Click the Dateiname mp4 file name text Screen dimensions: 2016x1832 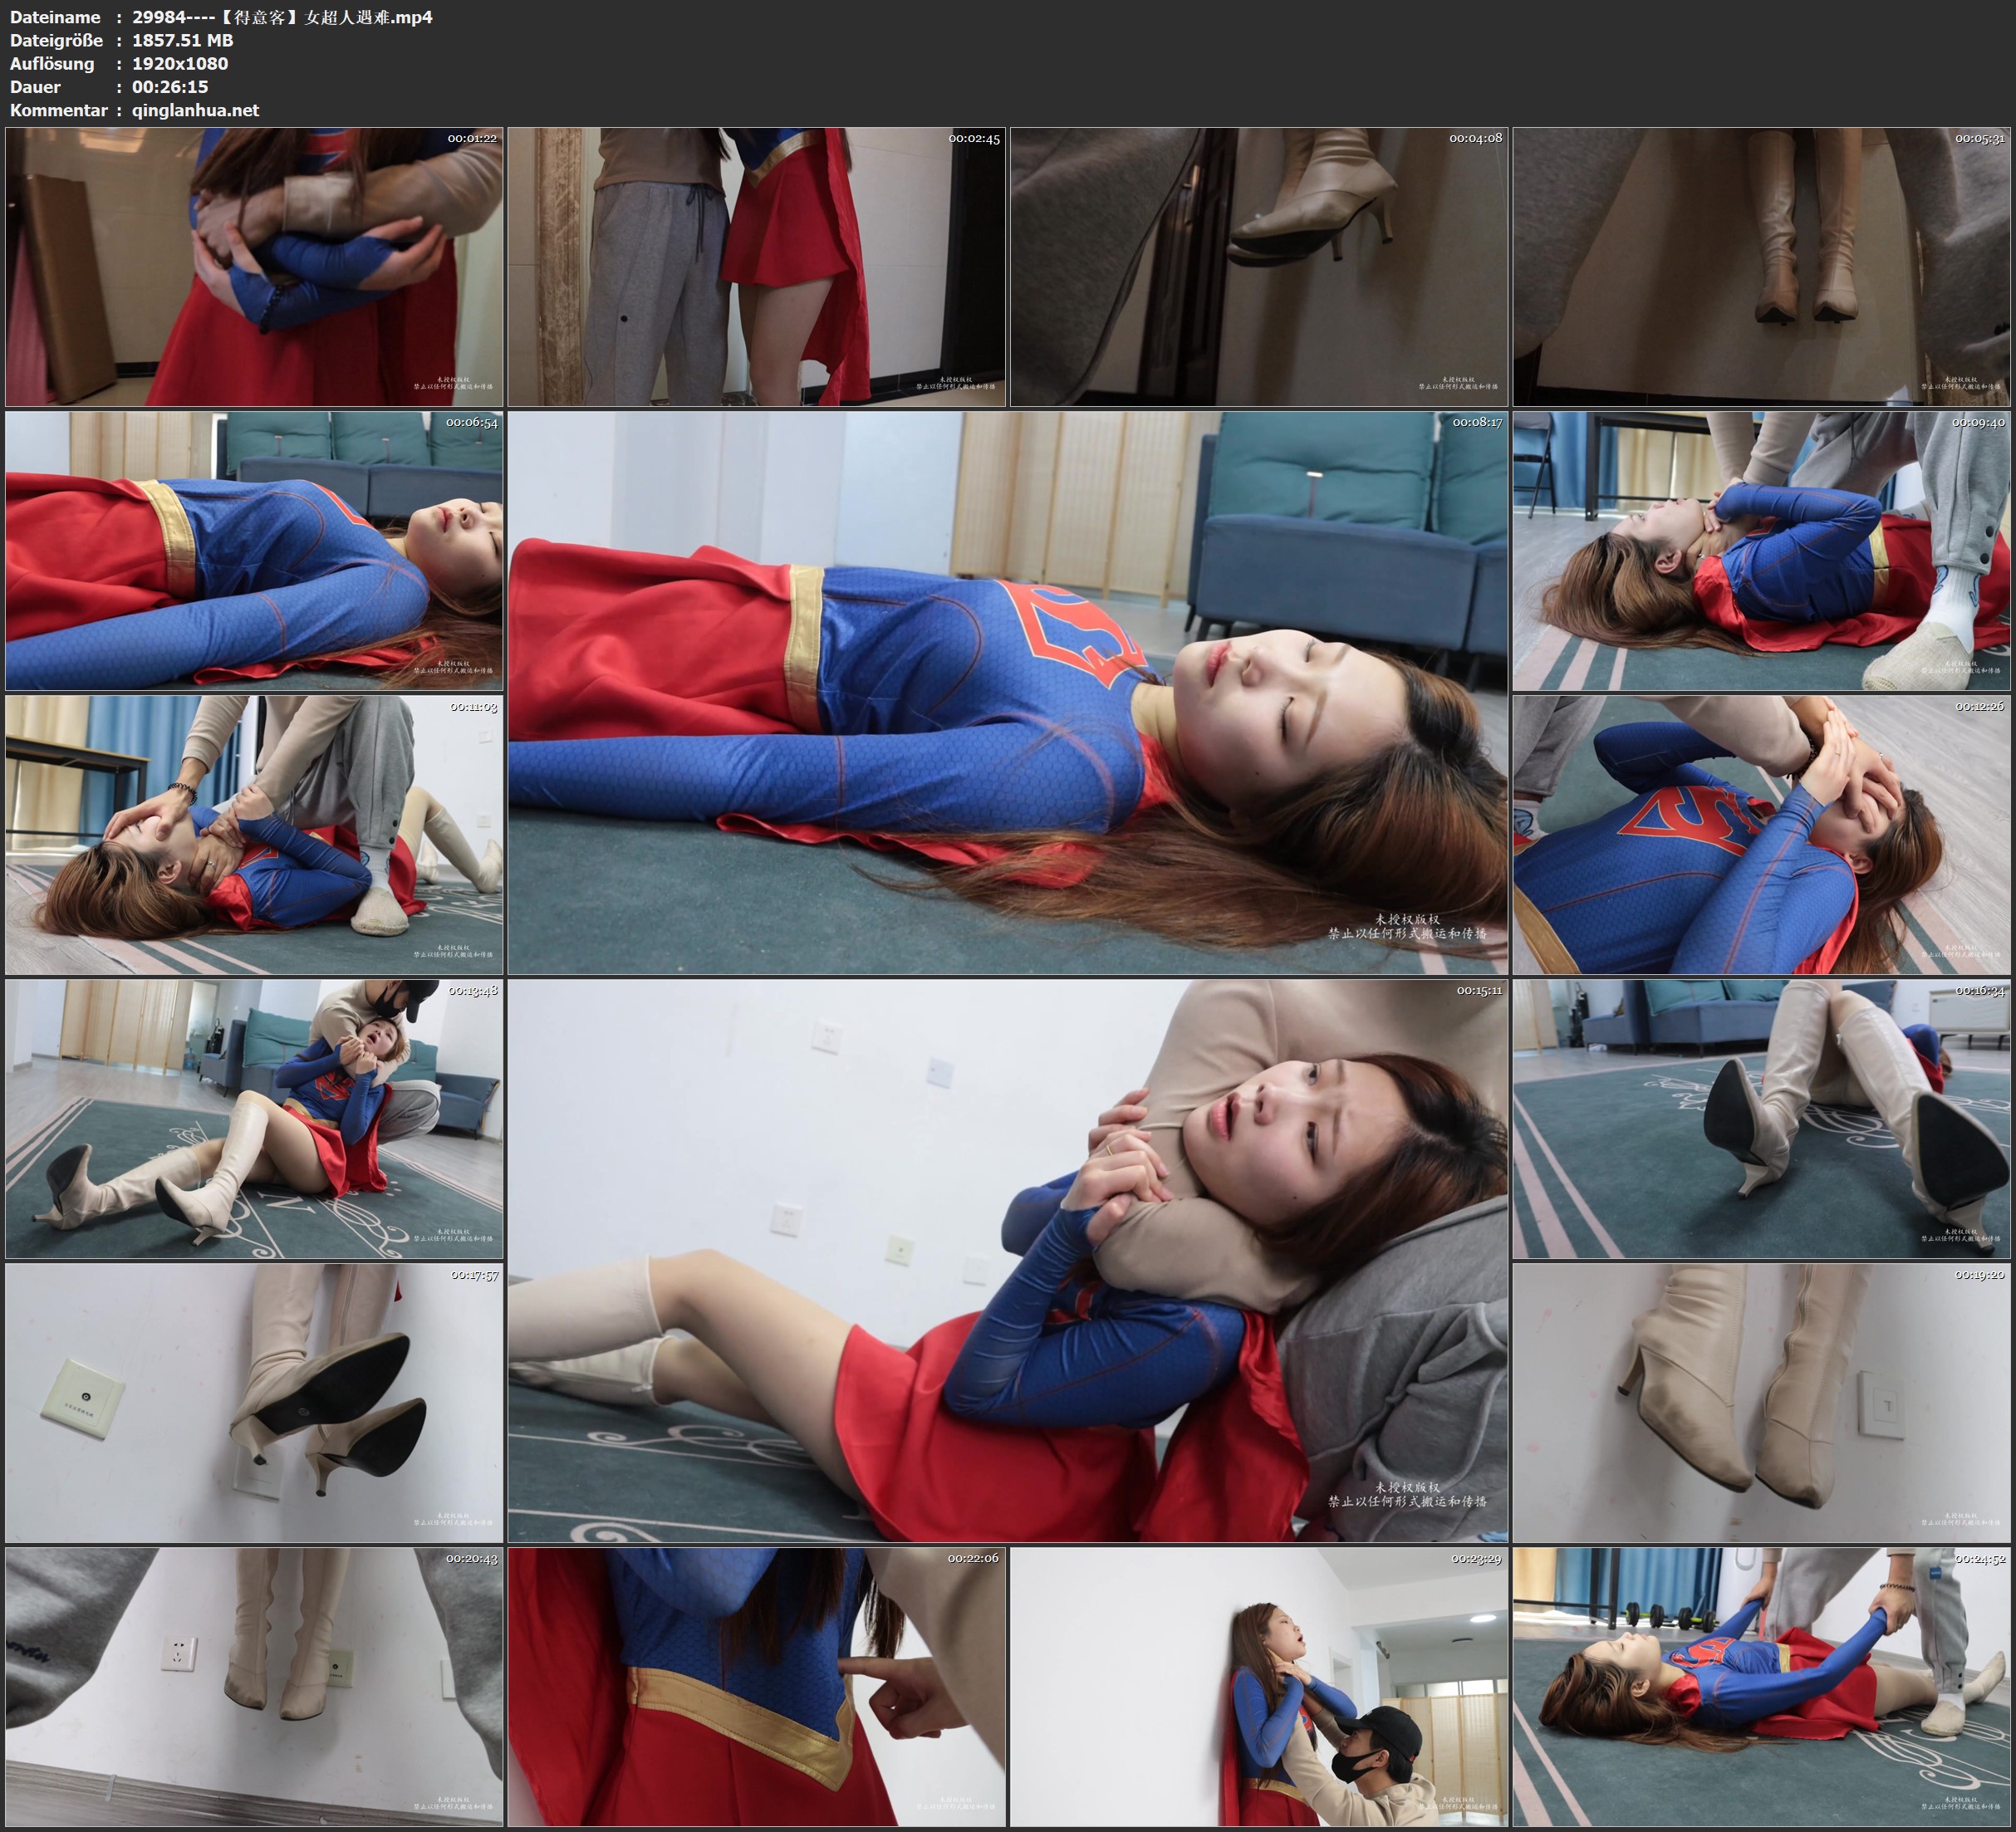[x=282, y=17]
